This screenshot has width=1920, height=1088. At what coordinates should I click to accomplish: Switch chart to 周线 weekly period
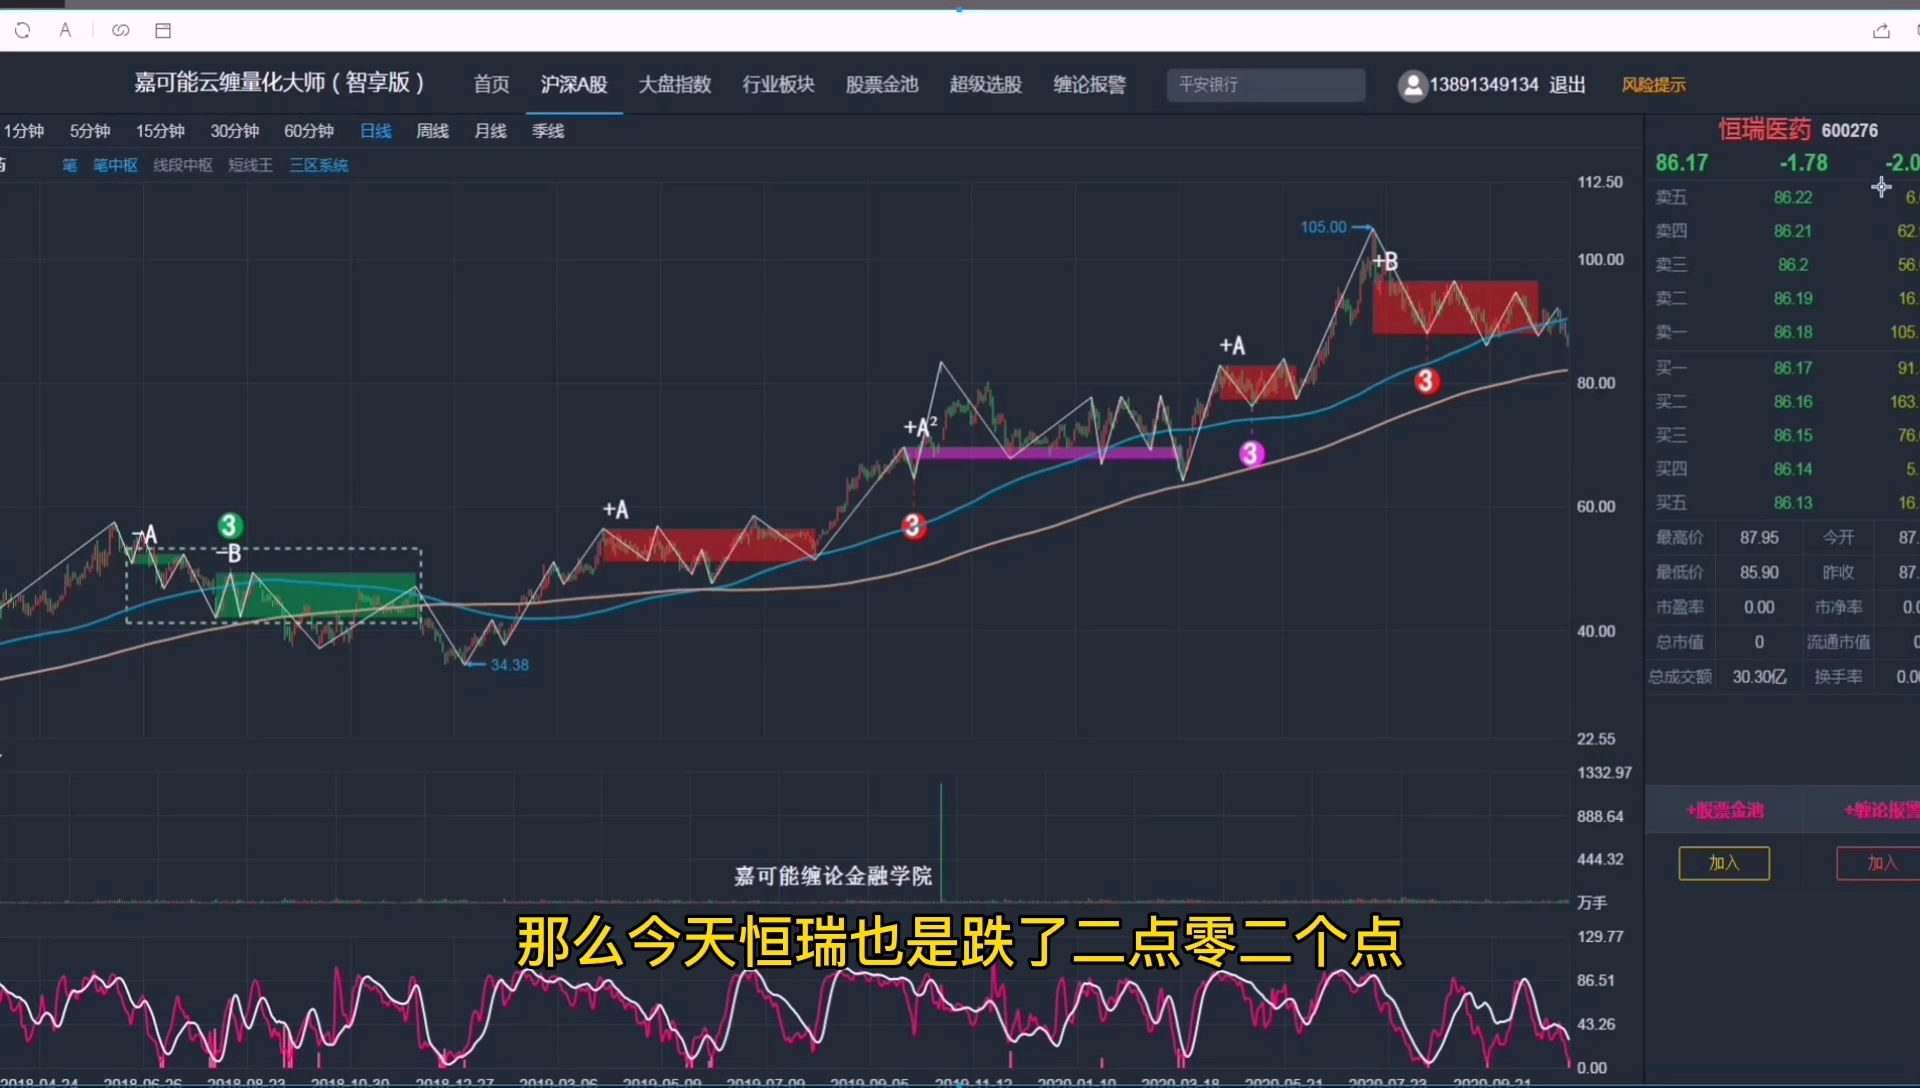(x=433, y=131)
